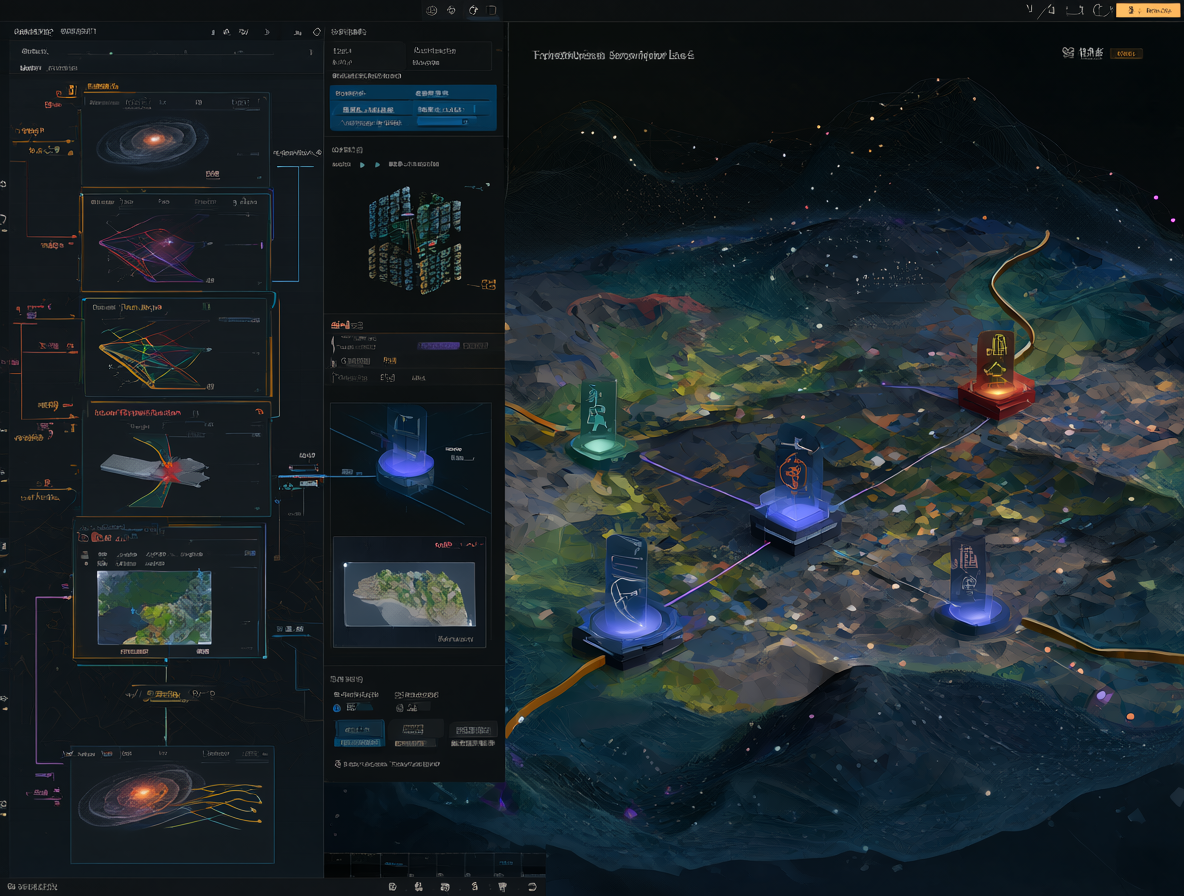Click the green handle on the top slider
The height and width of the screenshot is (896, 1184).
[111, 53]
